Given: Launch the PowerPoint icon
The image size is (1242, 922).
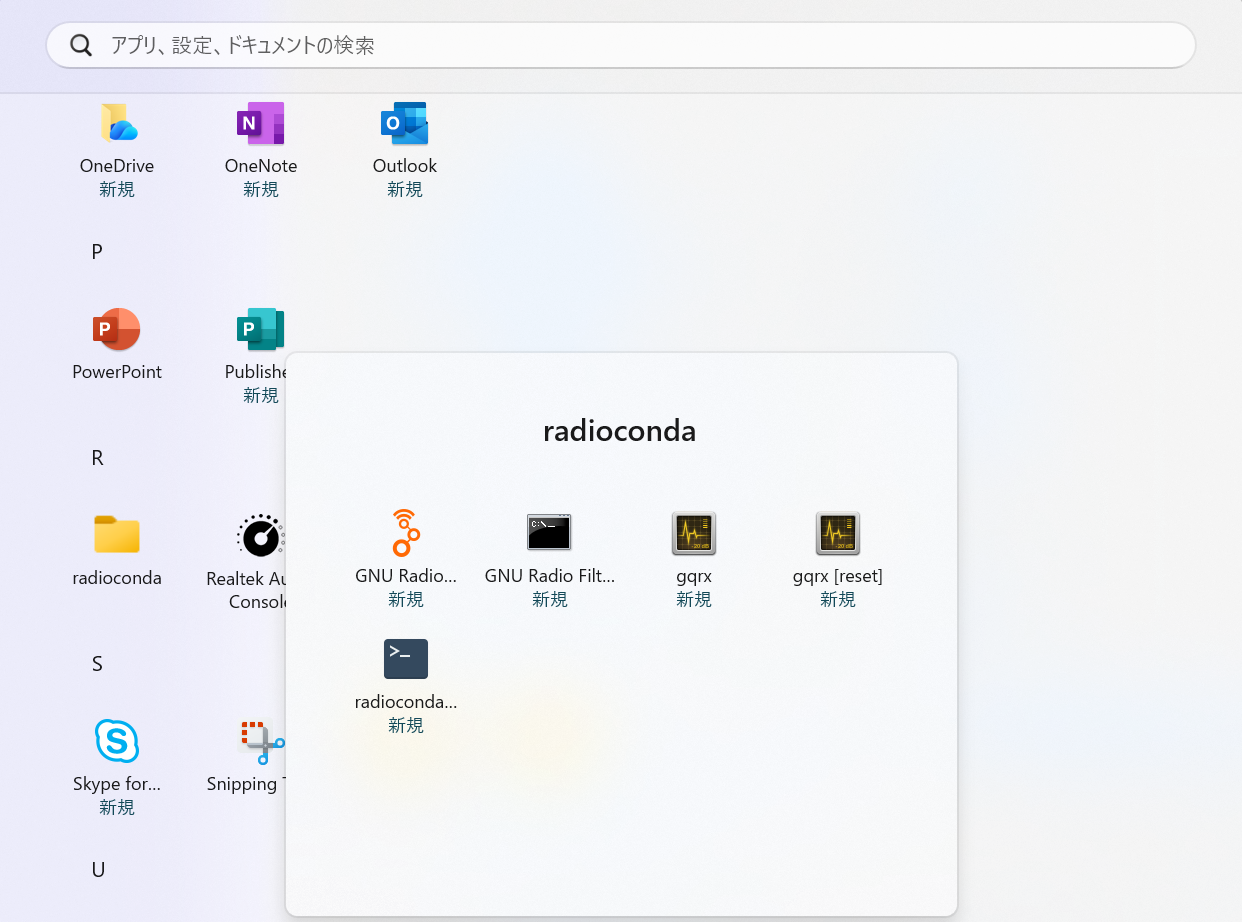Looking at the screenshot, I should (x=117, y=329).
